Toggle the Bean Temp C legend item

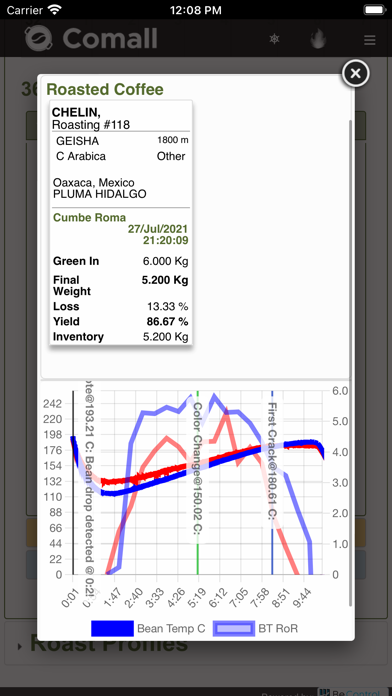[x=148, y=629]
